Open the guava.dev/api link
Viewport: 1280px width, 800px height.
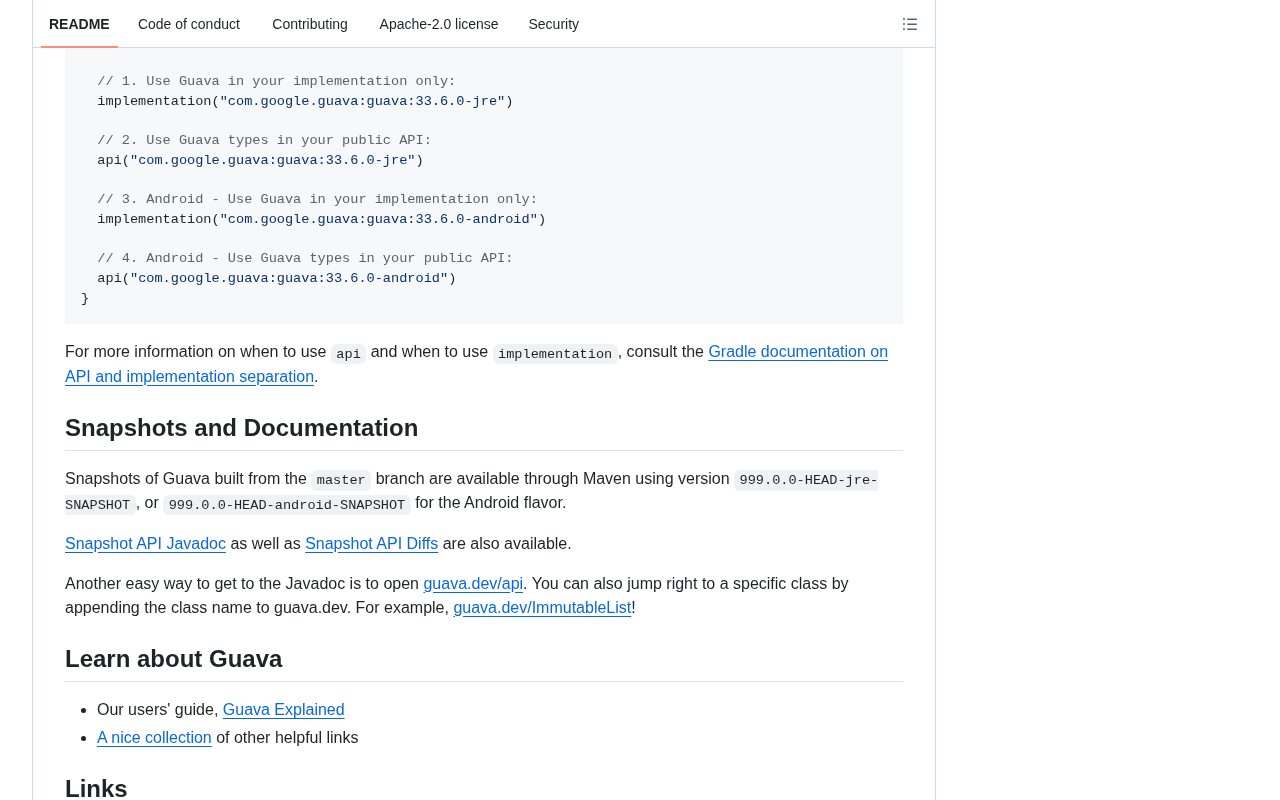click(473, 584)
